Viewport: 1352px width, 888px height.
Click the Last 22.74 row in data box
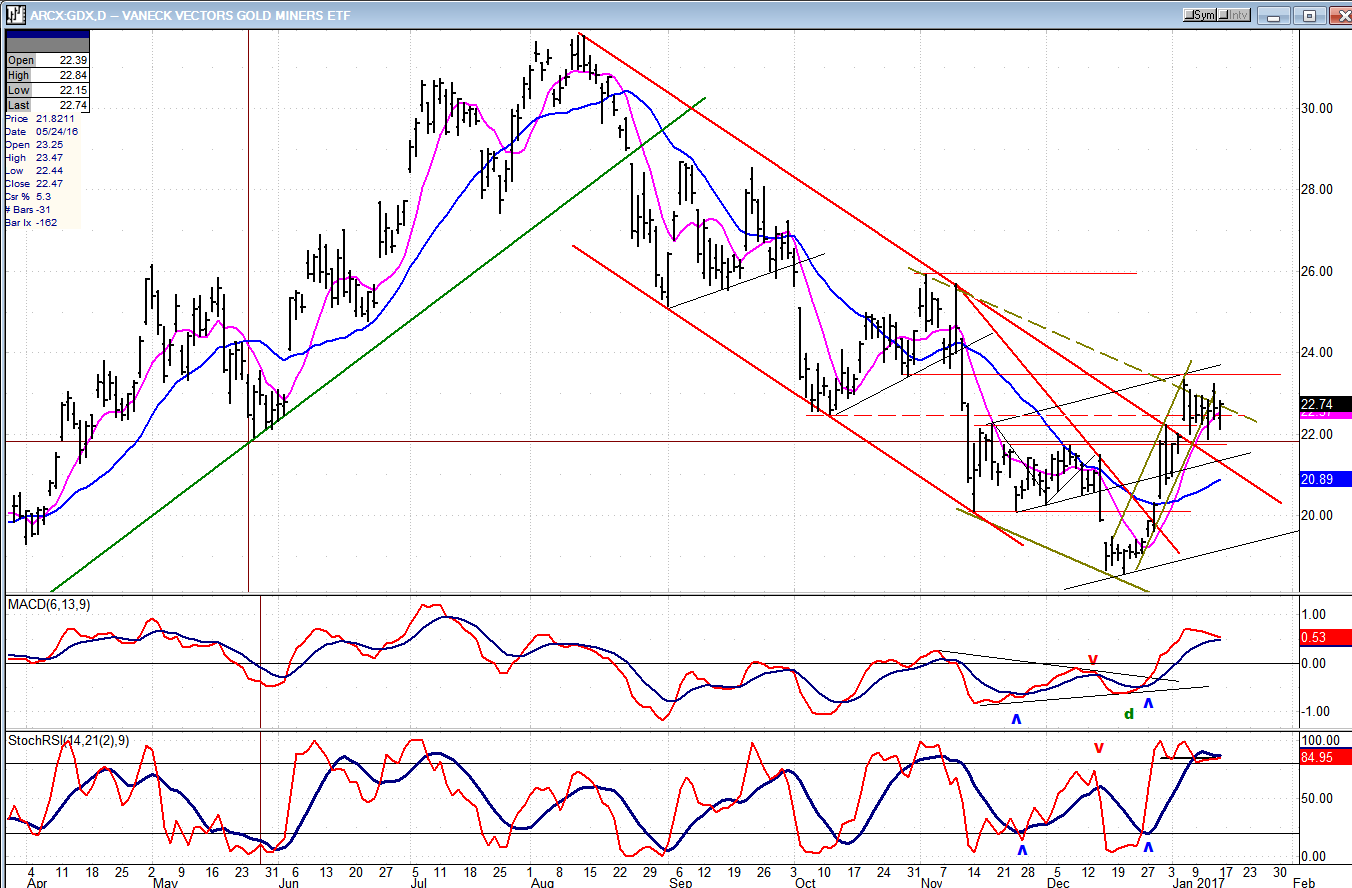tap(47, 105)
